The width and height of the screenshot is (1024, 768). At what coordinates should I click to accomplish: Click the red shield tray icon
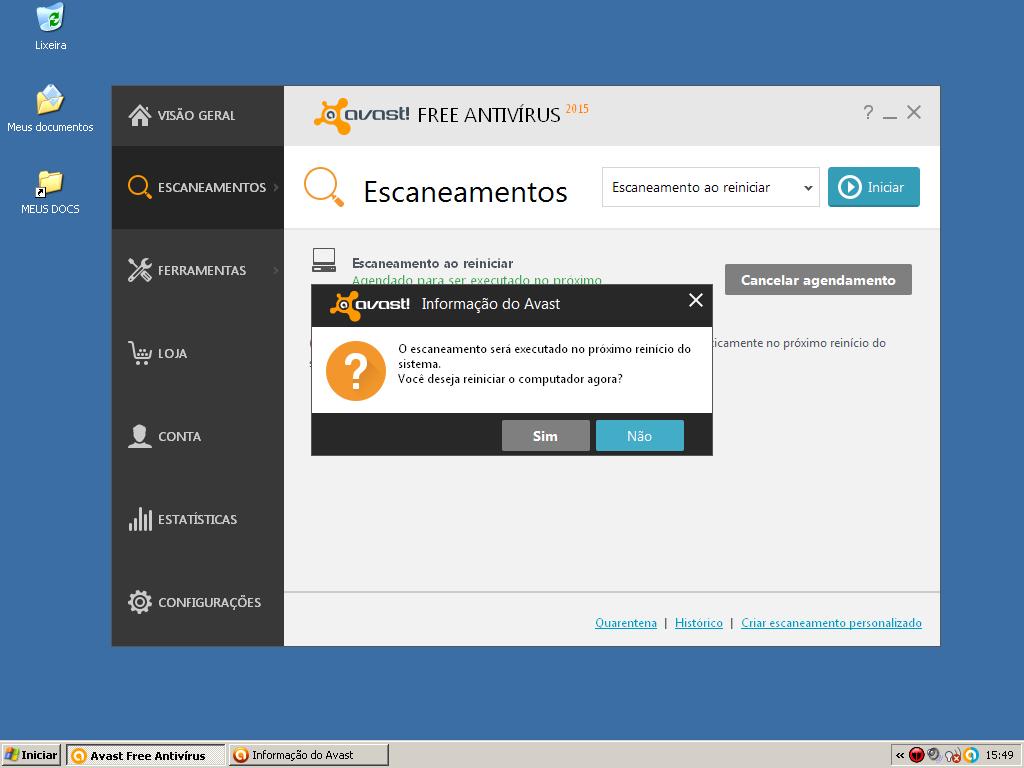click(x=916, y=756)
